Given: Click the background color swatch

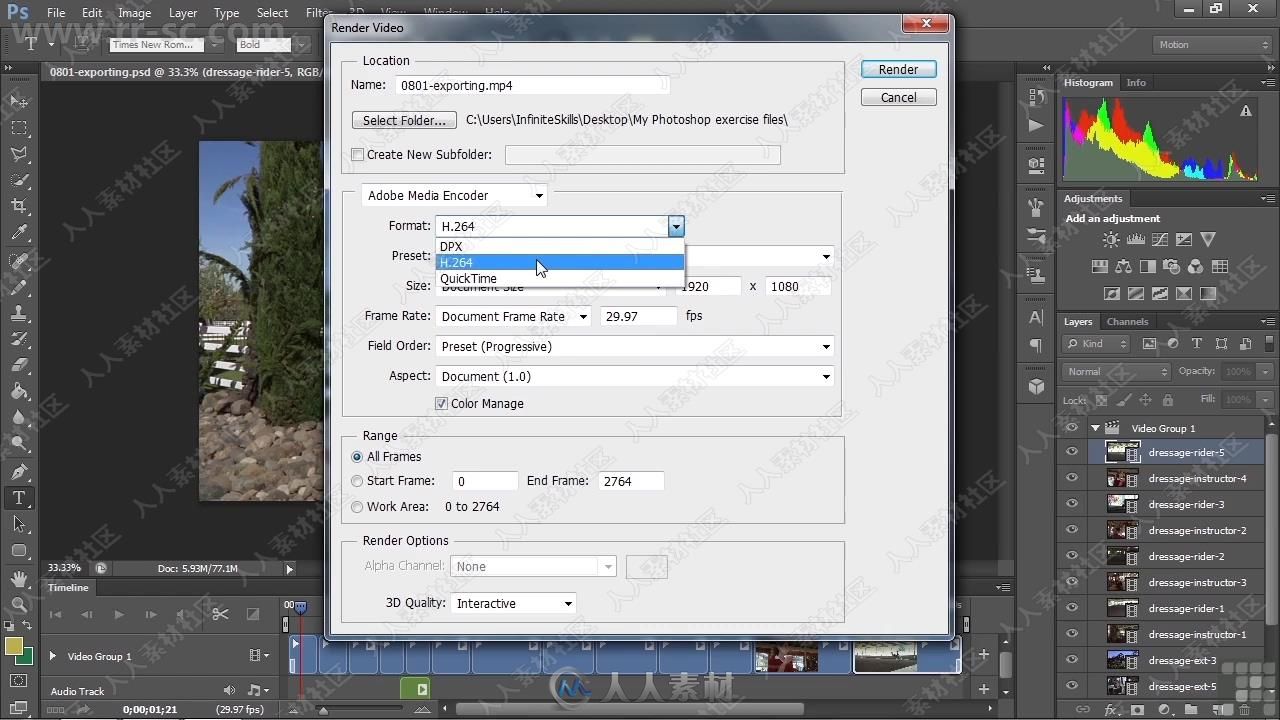Looking at the screenshot, I should [24, 656].
